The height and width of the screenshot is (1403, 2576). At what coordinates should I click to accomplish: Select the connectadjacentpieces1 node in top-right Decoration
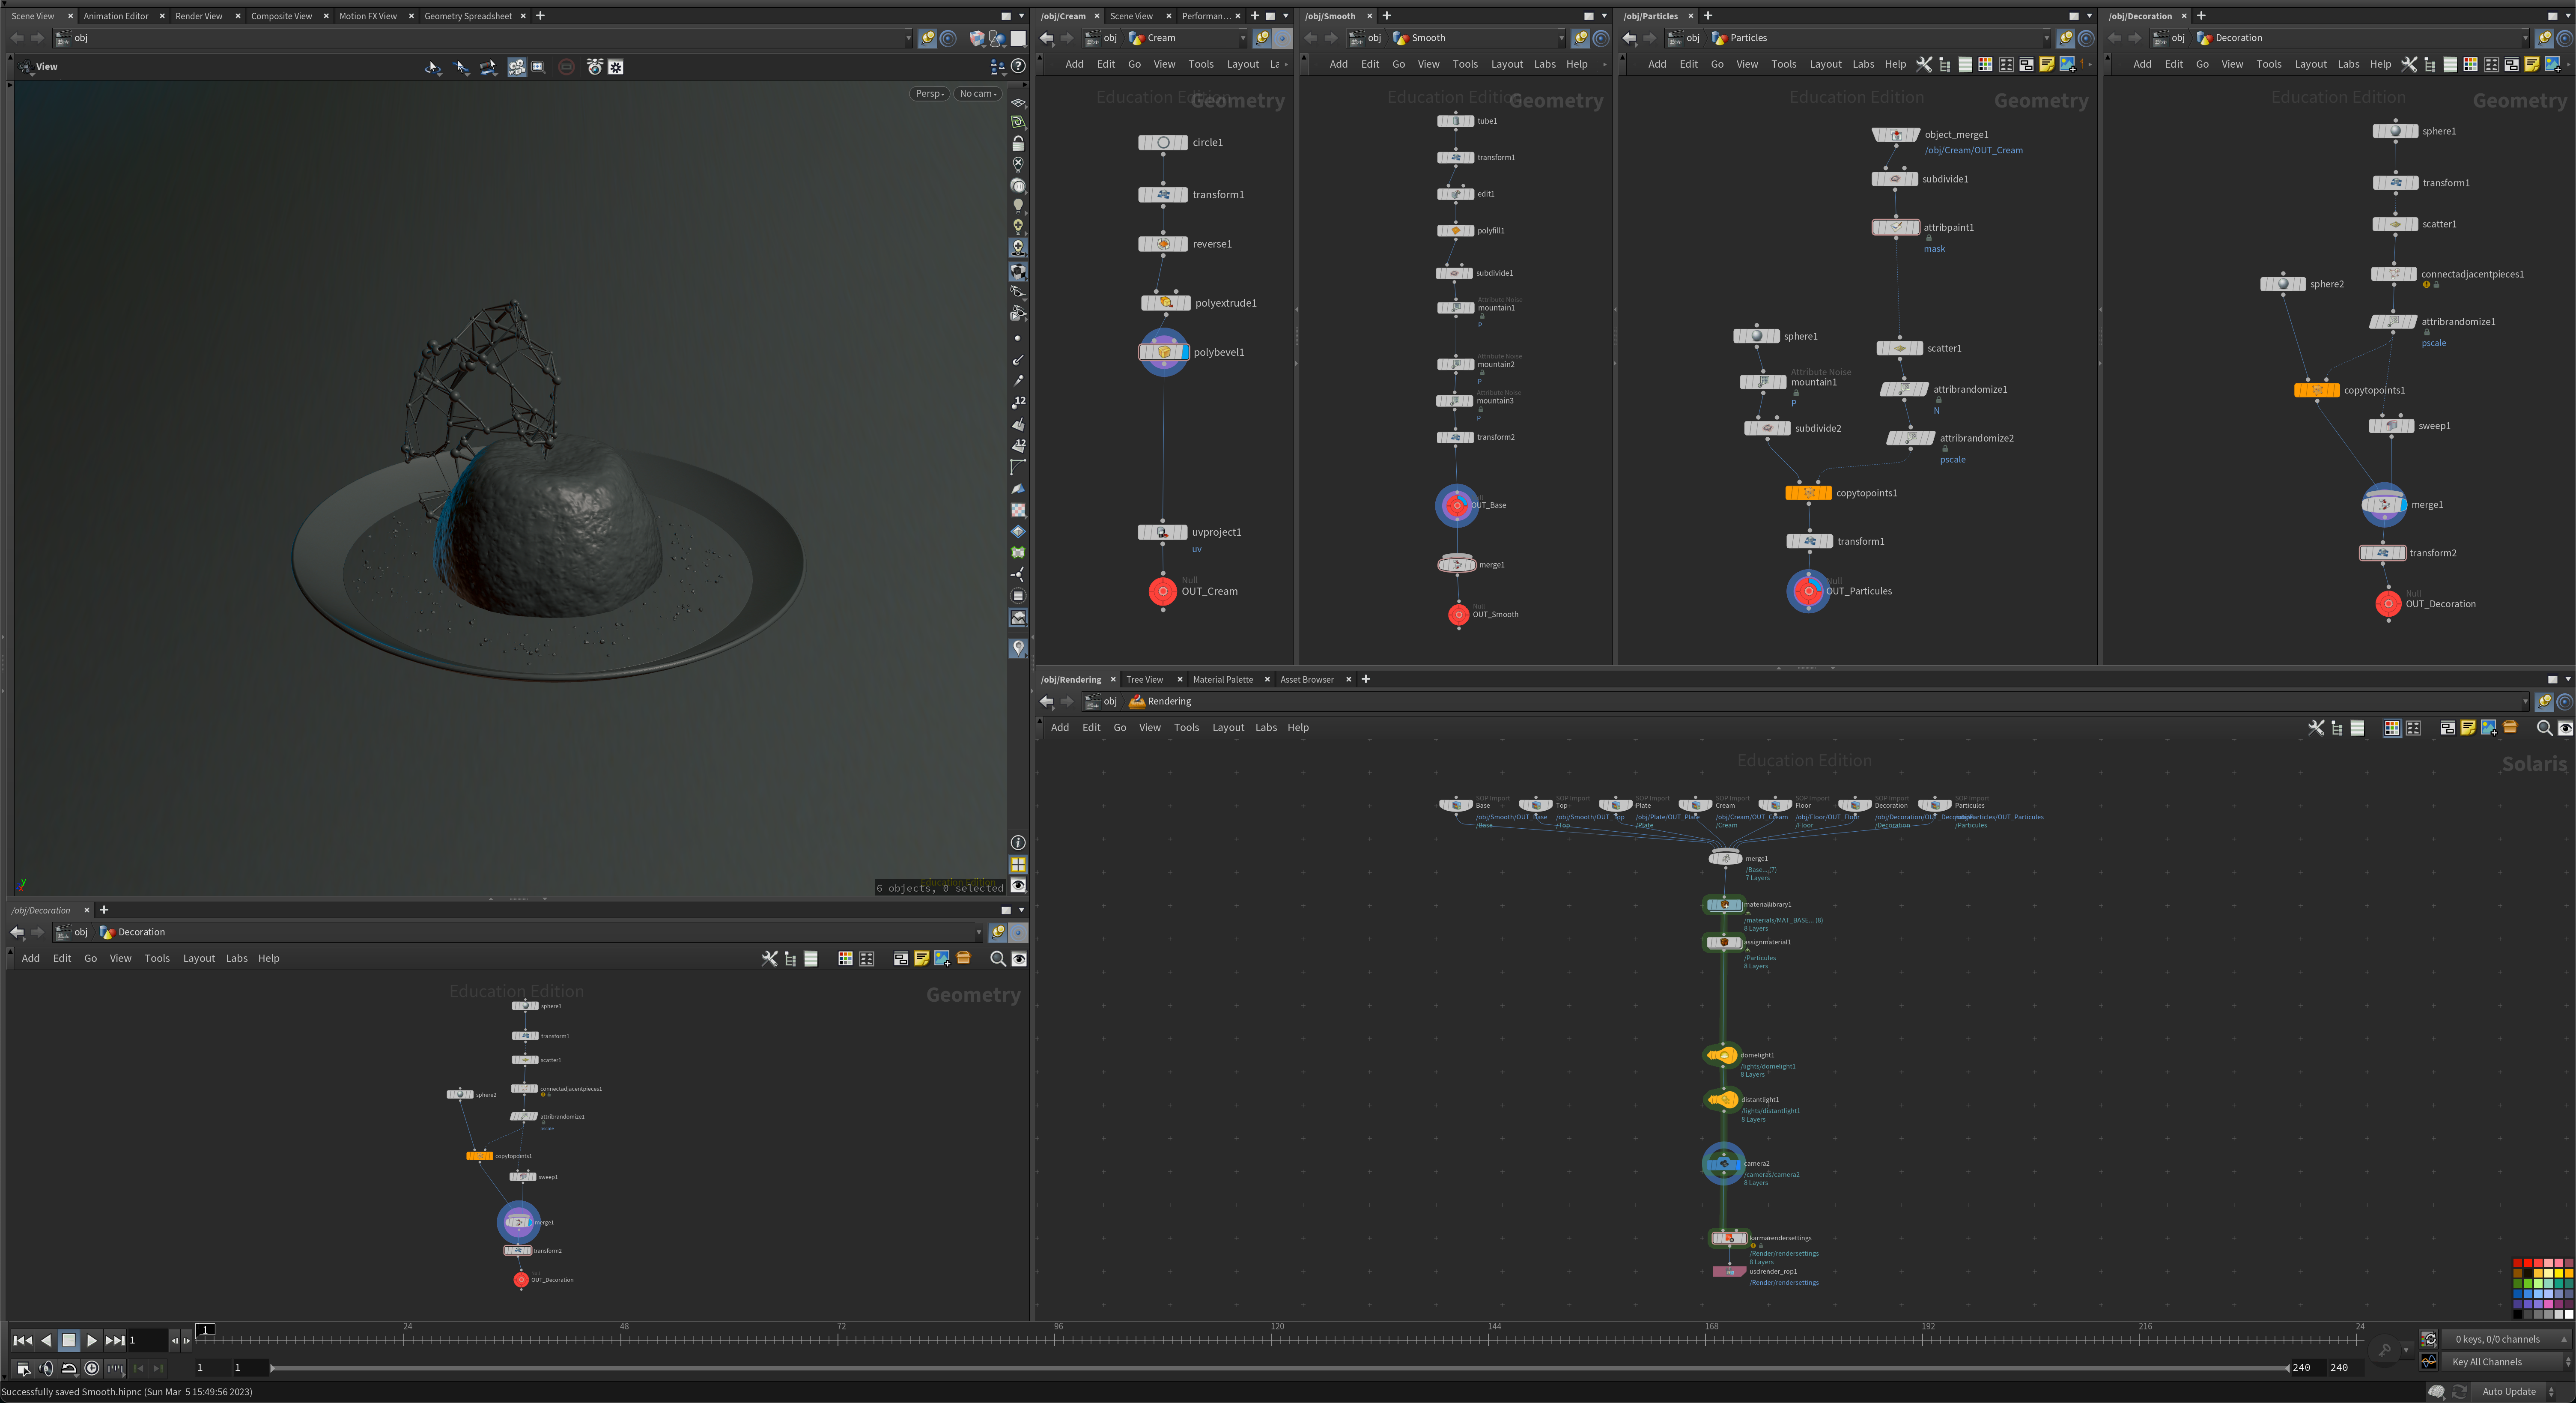2394,274
